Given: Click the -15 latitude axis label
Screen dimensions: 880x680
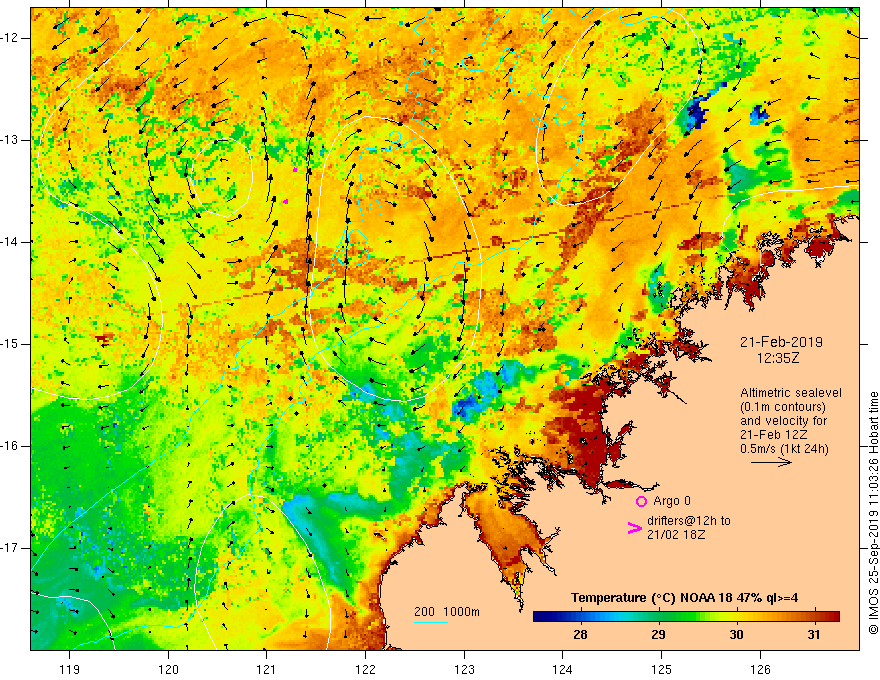Looking at the screenshot, I should (x=10, y=344).
